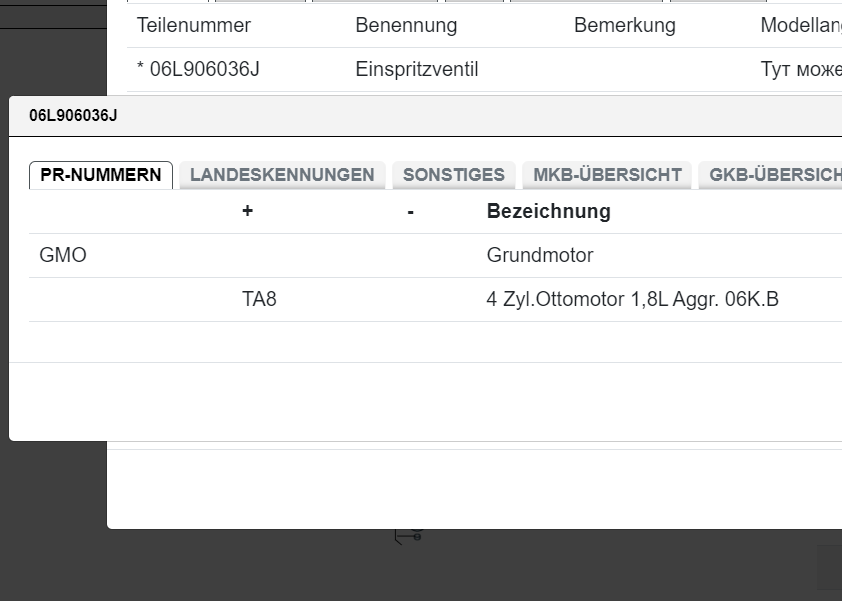The height and width of the screenshot is (601, 842).
Task: Select the Einspritzventil cell
Action: 417,69
